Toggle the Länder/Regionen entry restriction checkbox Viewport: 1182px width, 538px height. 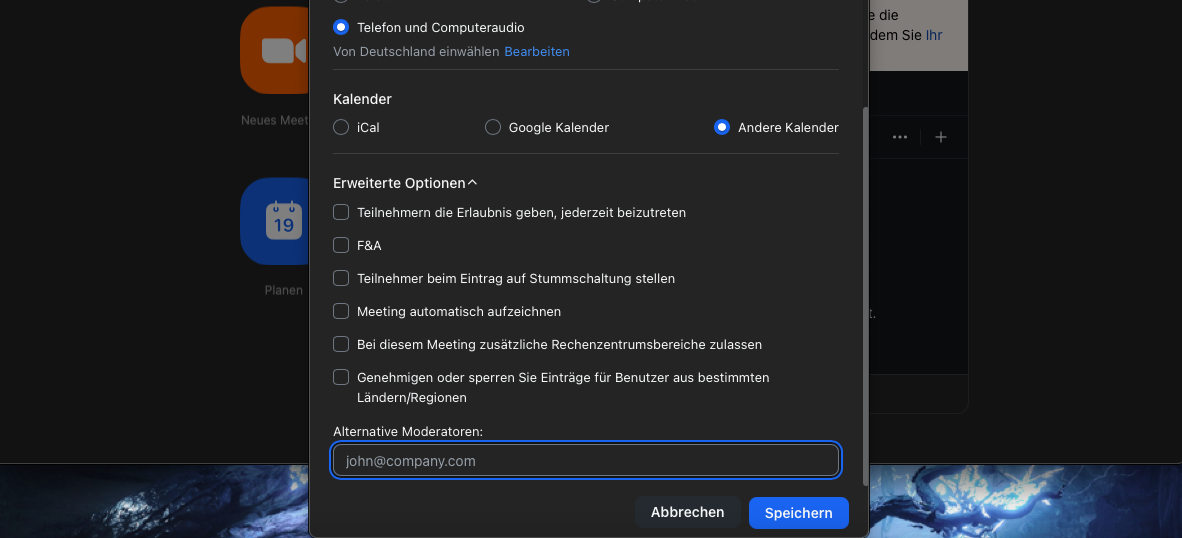(x=341, y=378)
